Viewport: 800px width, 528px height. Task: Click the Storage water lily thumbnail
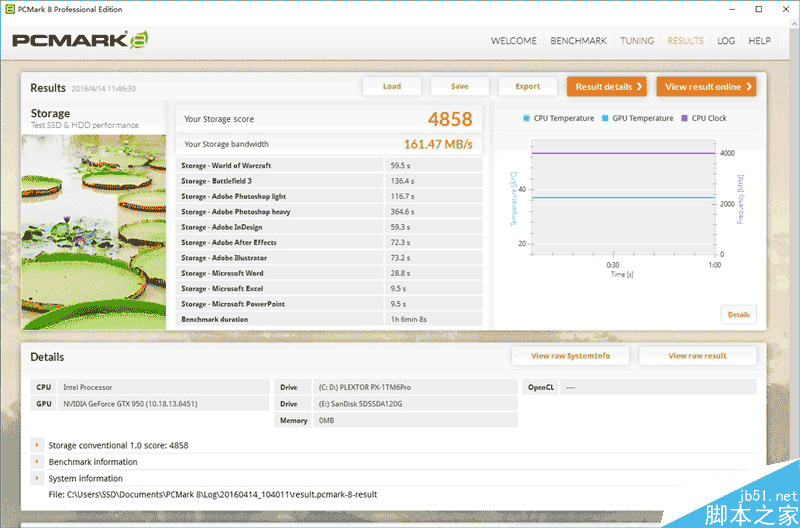pyautogui.click(x=95, y=230)
